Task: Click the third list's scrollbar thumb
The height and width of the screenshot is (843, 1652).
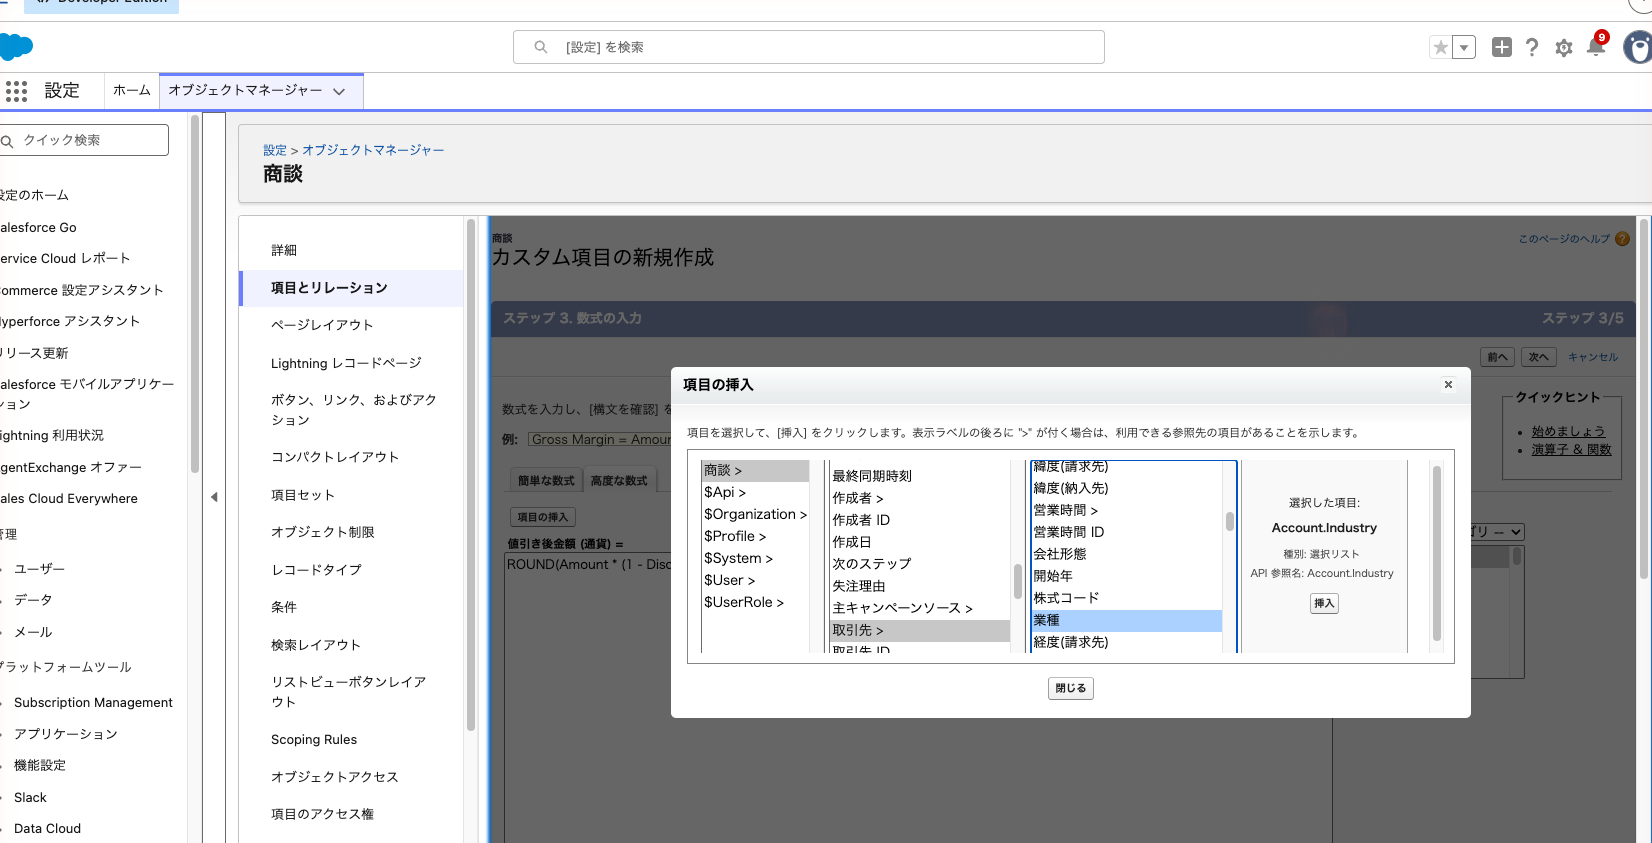Action: 1229,521
